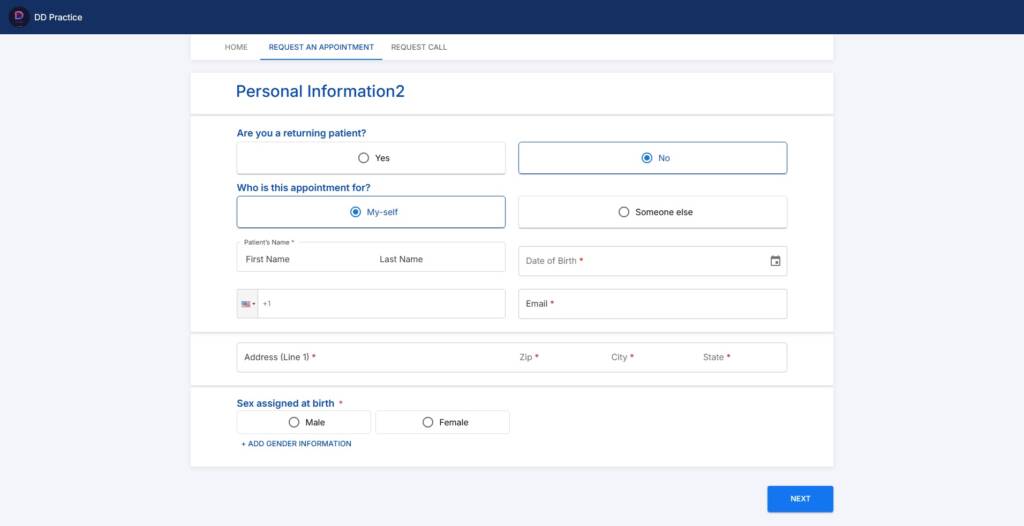
Task: Open the US flag country code selector
Action: [x=247, y=304]
